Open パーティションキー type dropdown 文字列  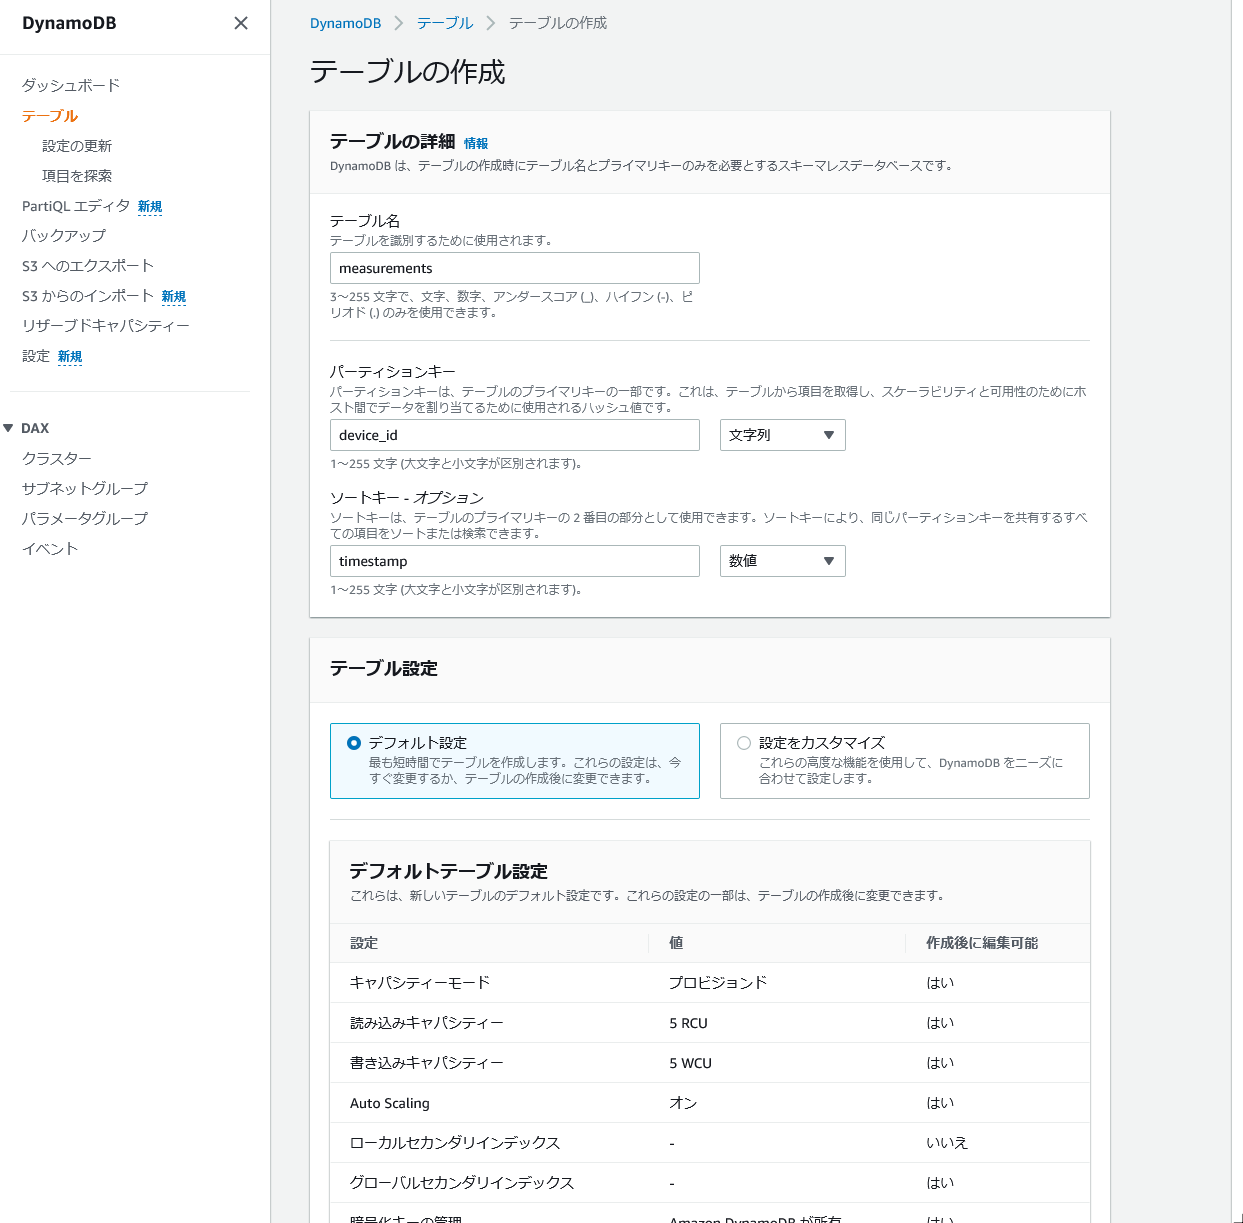tap(783, 435)
